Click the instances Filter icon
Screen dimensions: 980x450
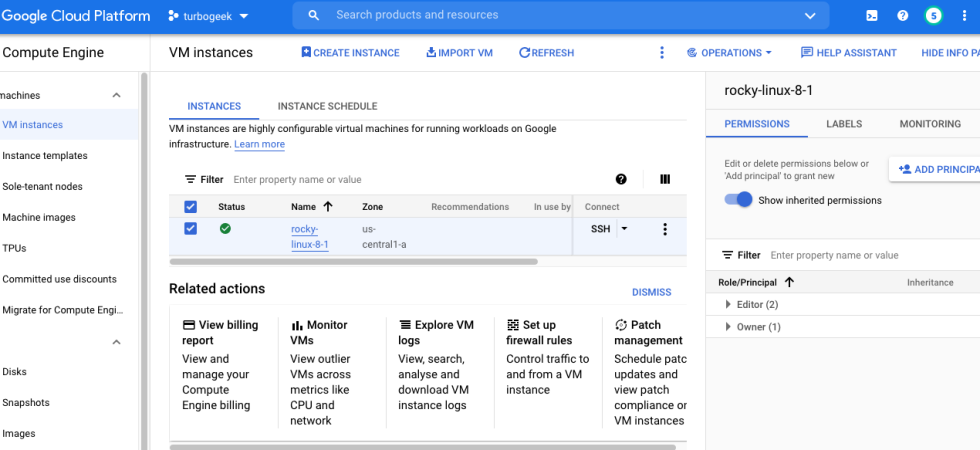(x=191, y=179)
